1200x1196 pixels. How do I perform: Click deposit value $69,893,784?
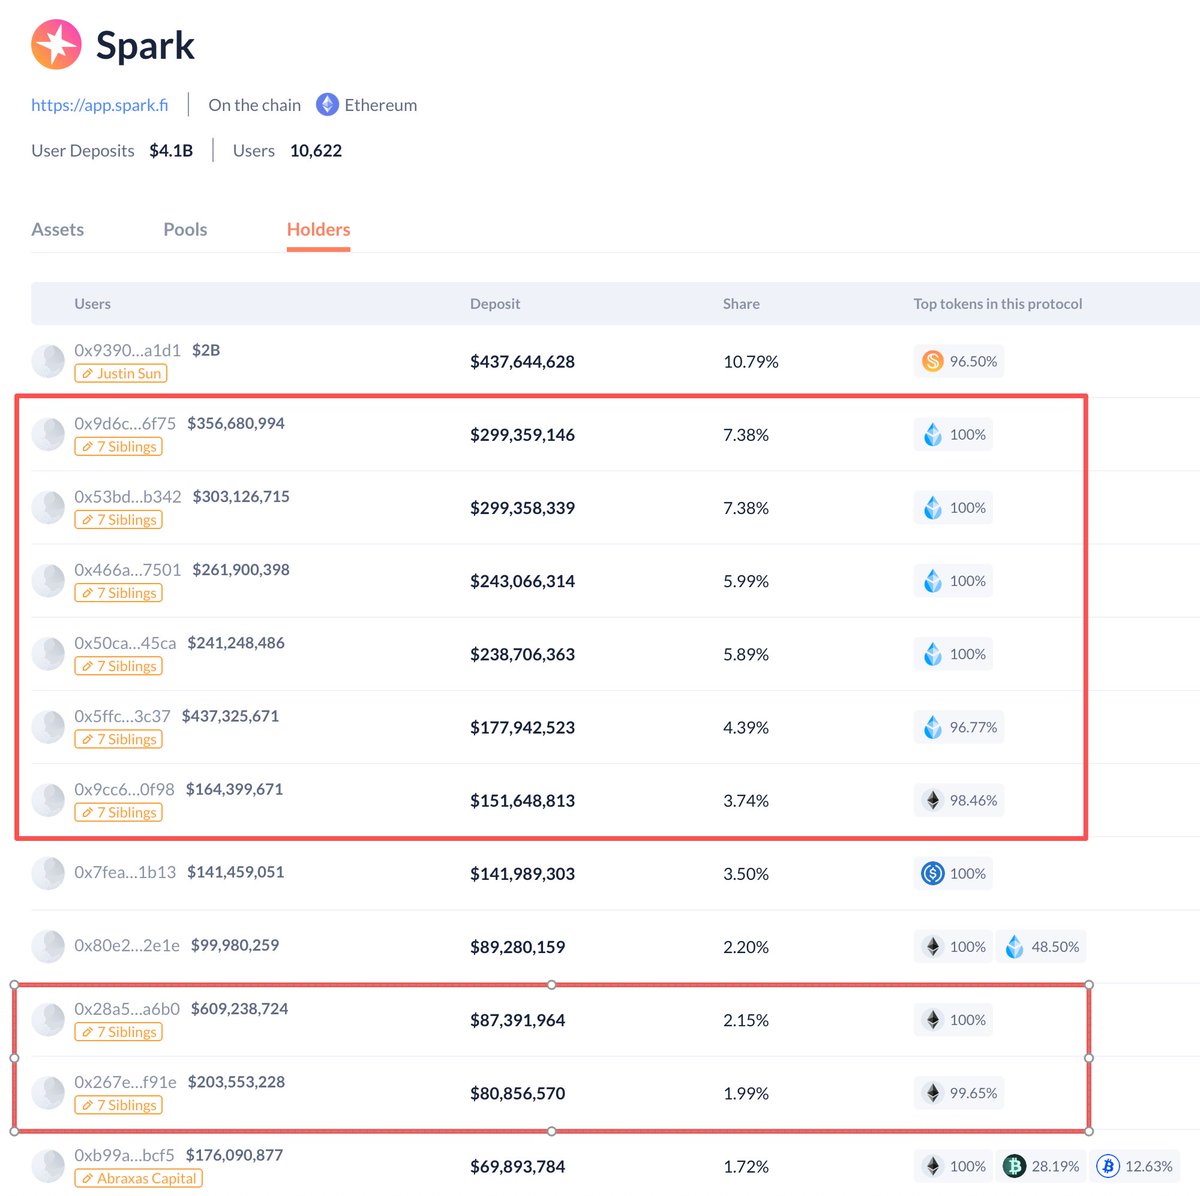pyautogui.click(x=517, y=1166)
